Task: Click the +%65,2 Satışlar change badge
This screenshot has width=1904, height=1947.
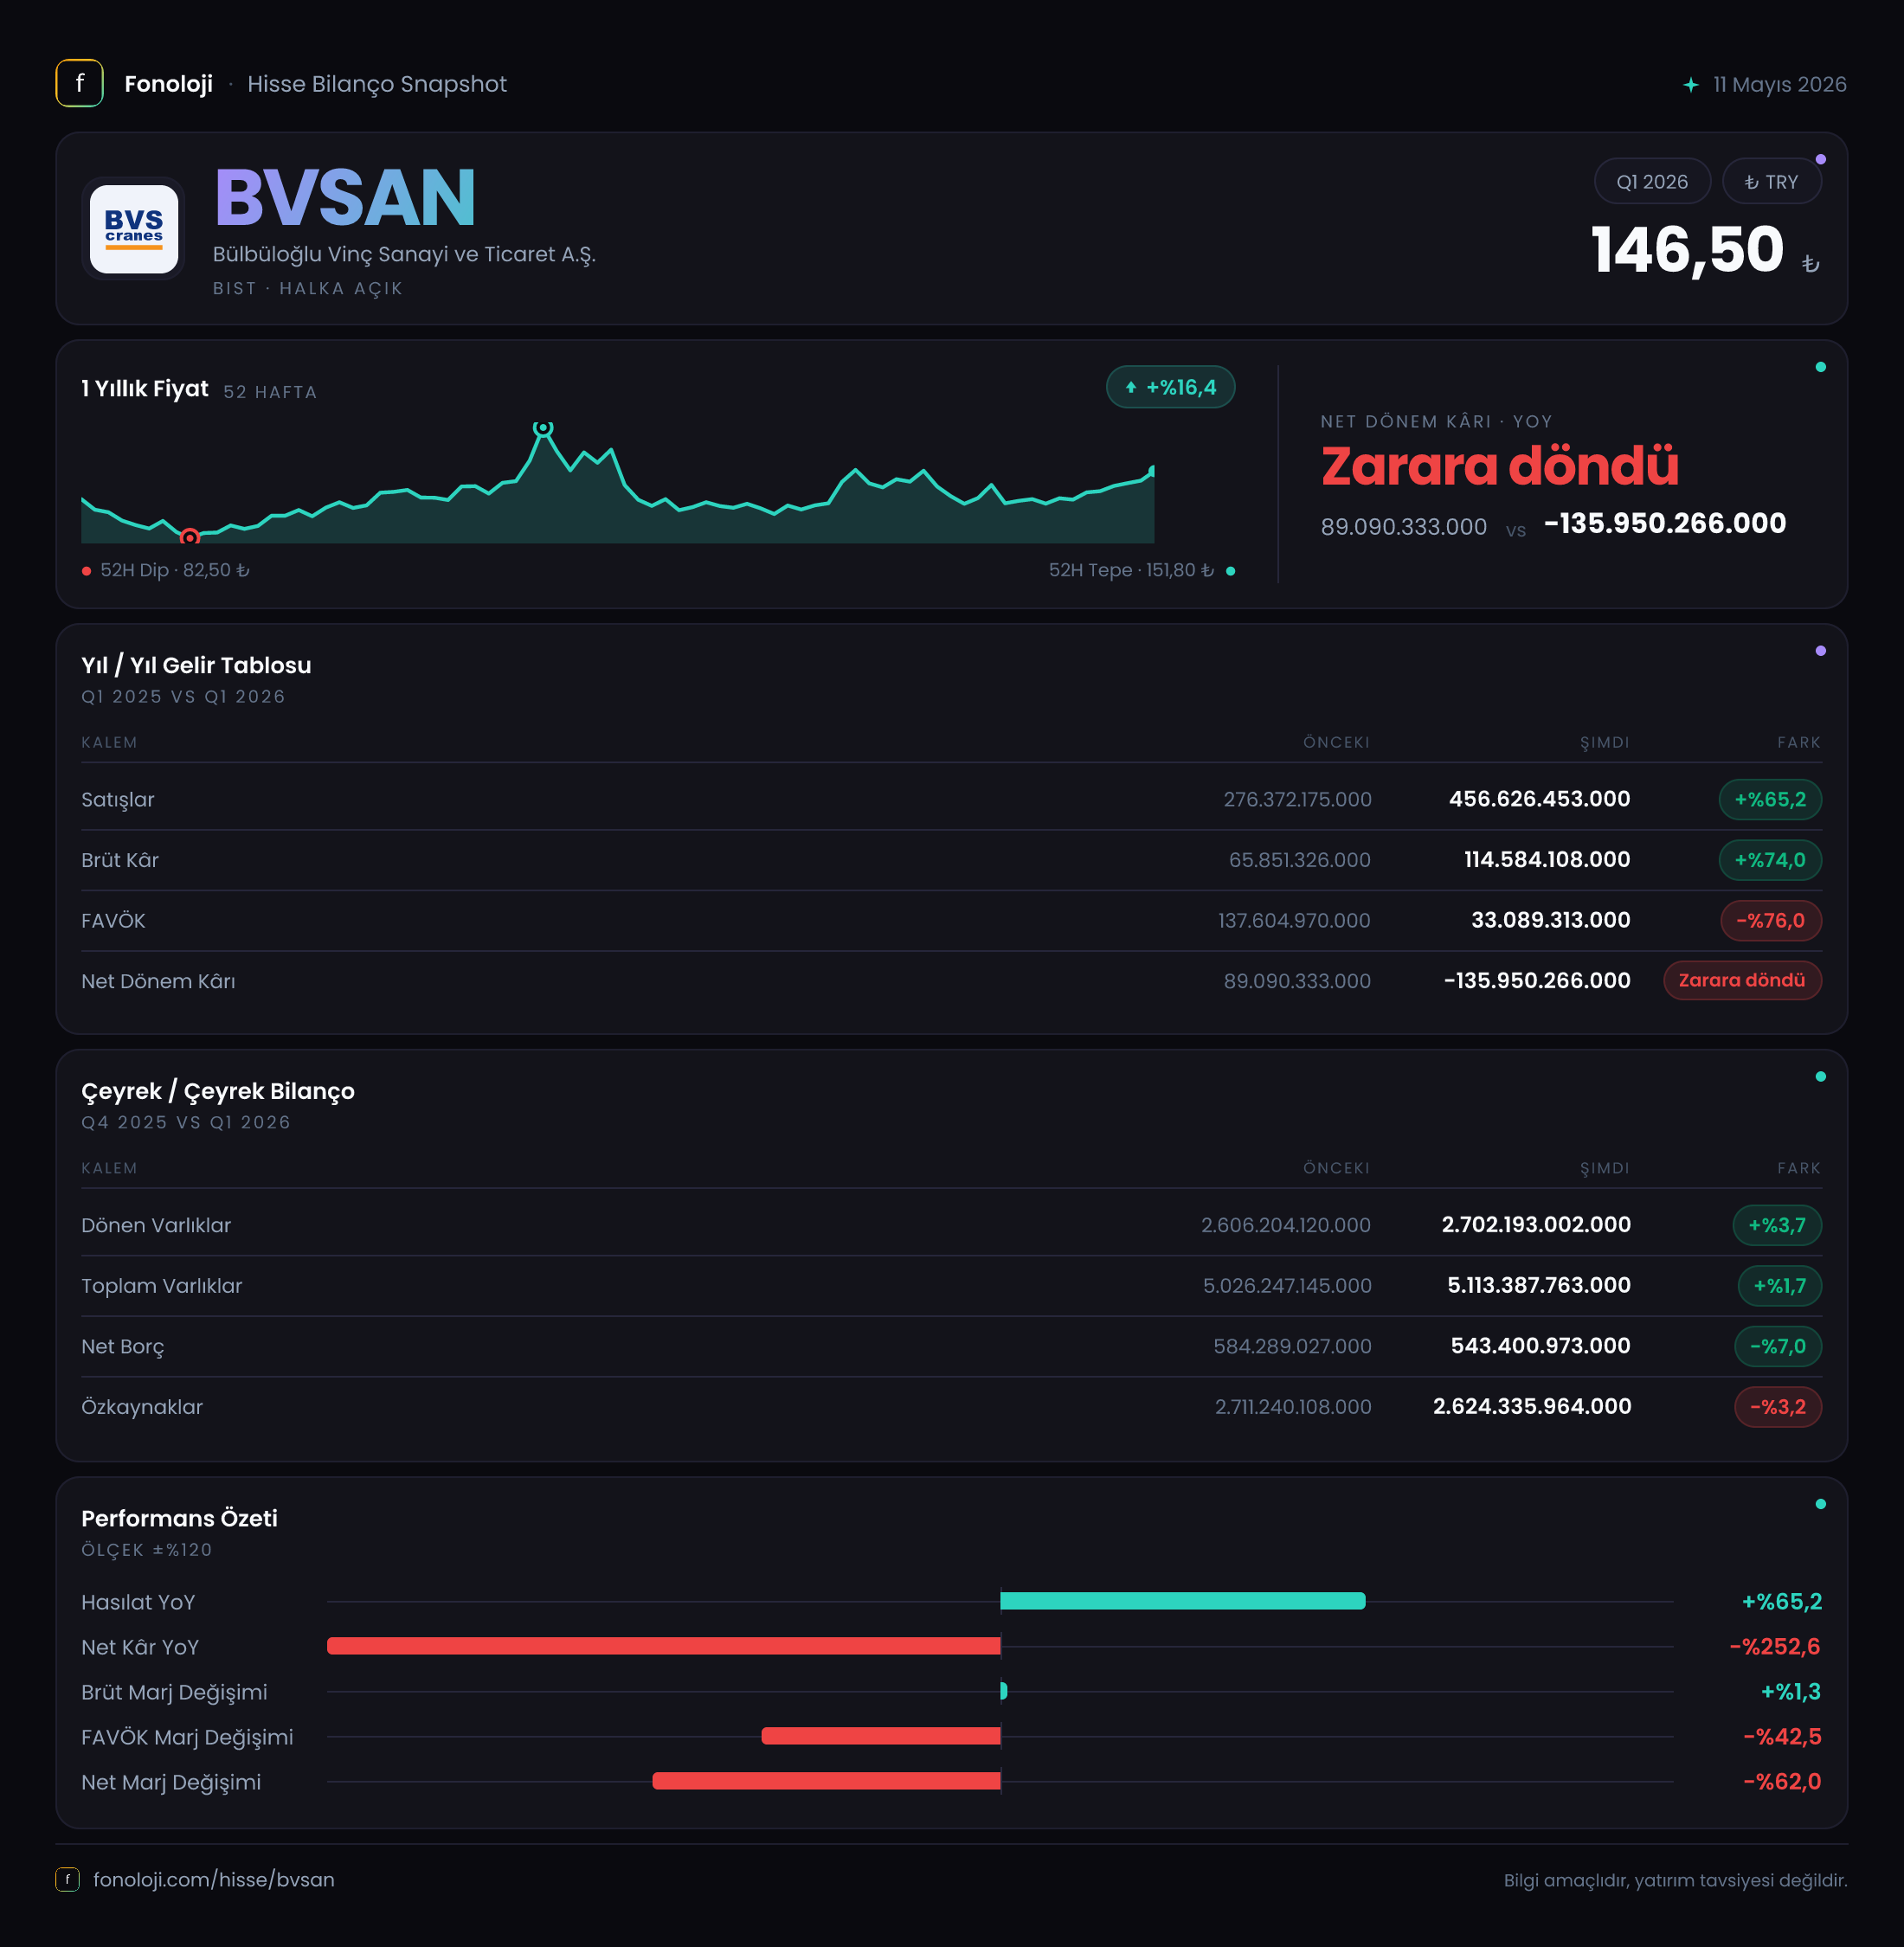Action: pyautogui.click(x=1770, y=799)
